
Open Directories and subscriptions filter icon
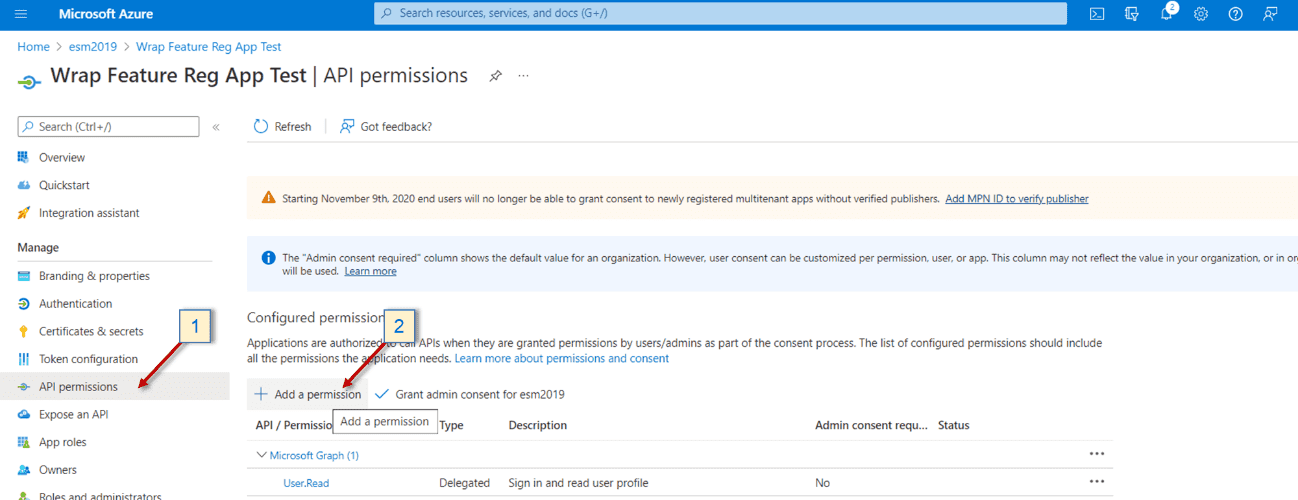coord(1132,14)
